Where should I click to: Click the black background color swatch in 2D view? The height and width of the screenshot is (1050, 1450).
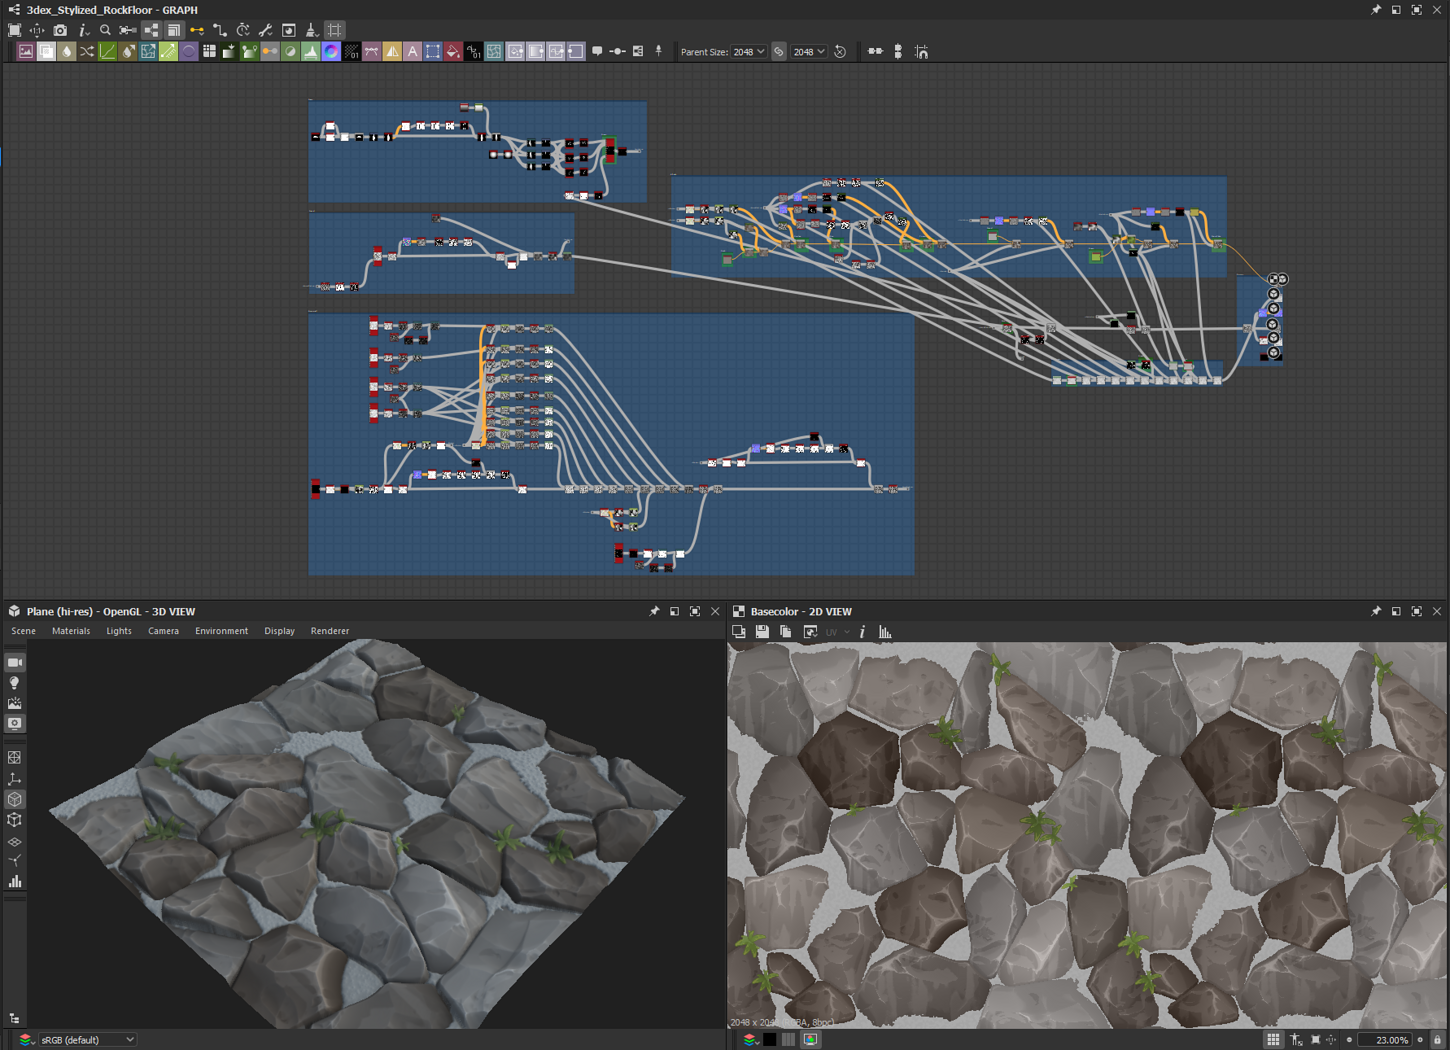[769, 1040]
